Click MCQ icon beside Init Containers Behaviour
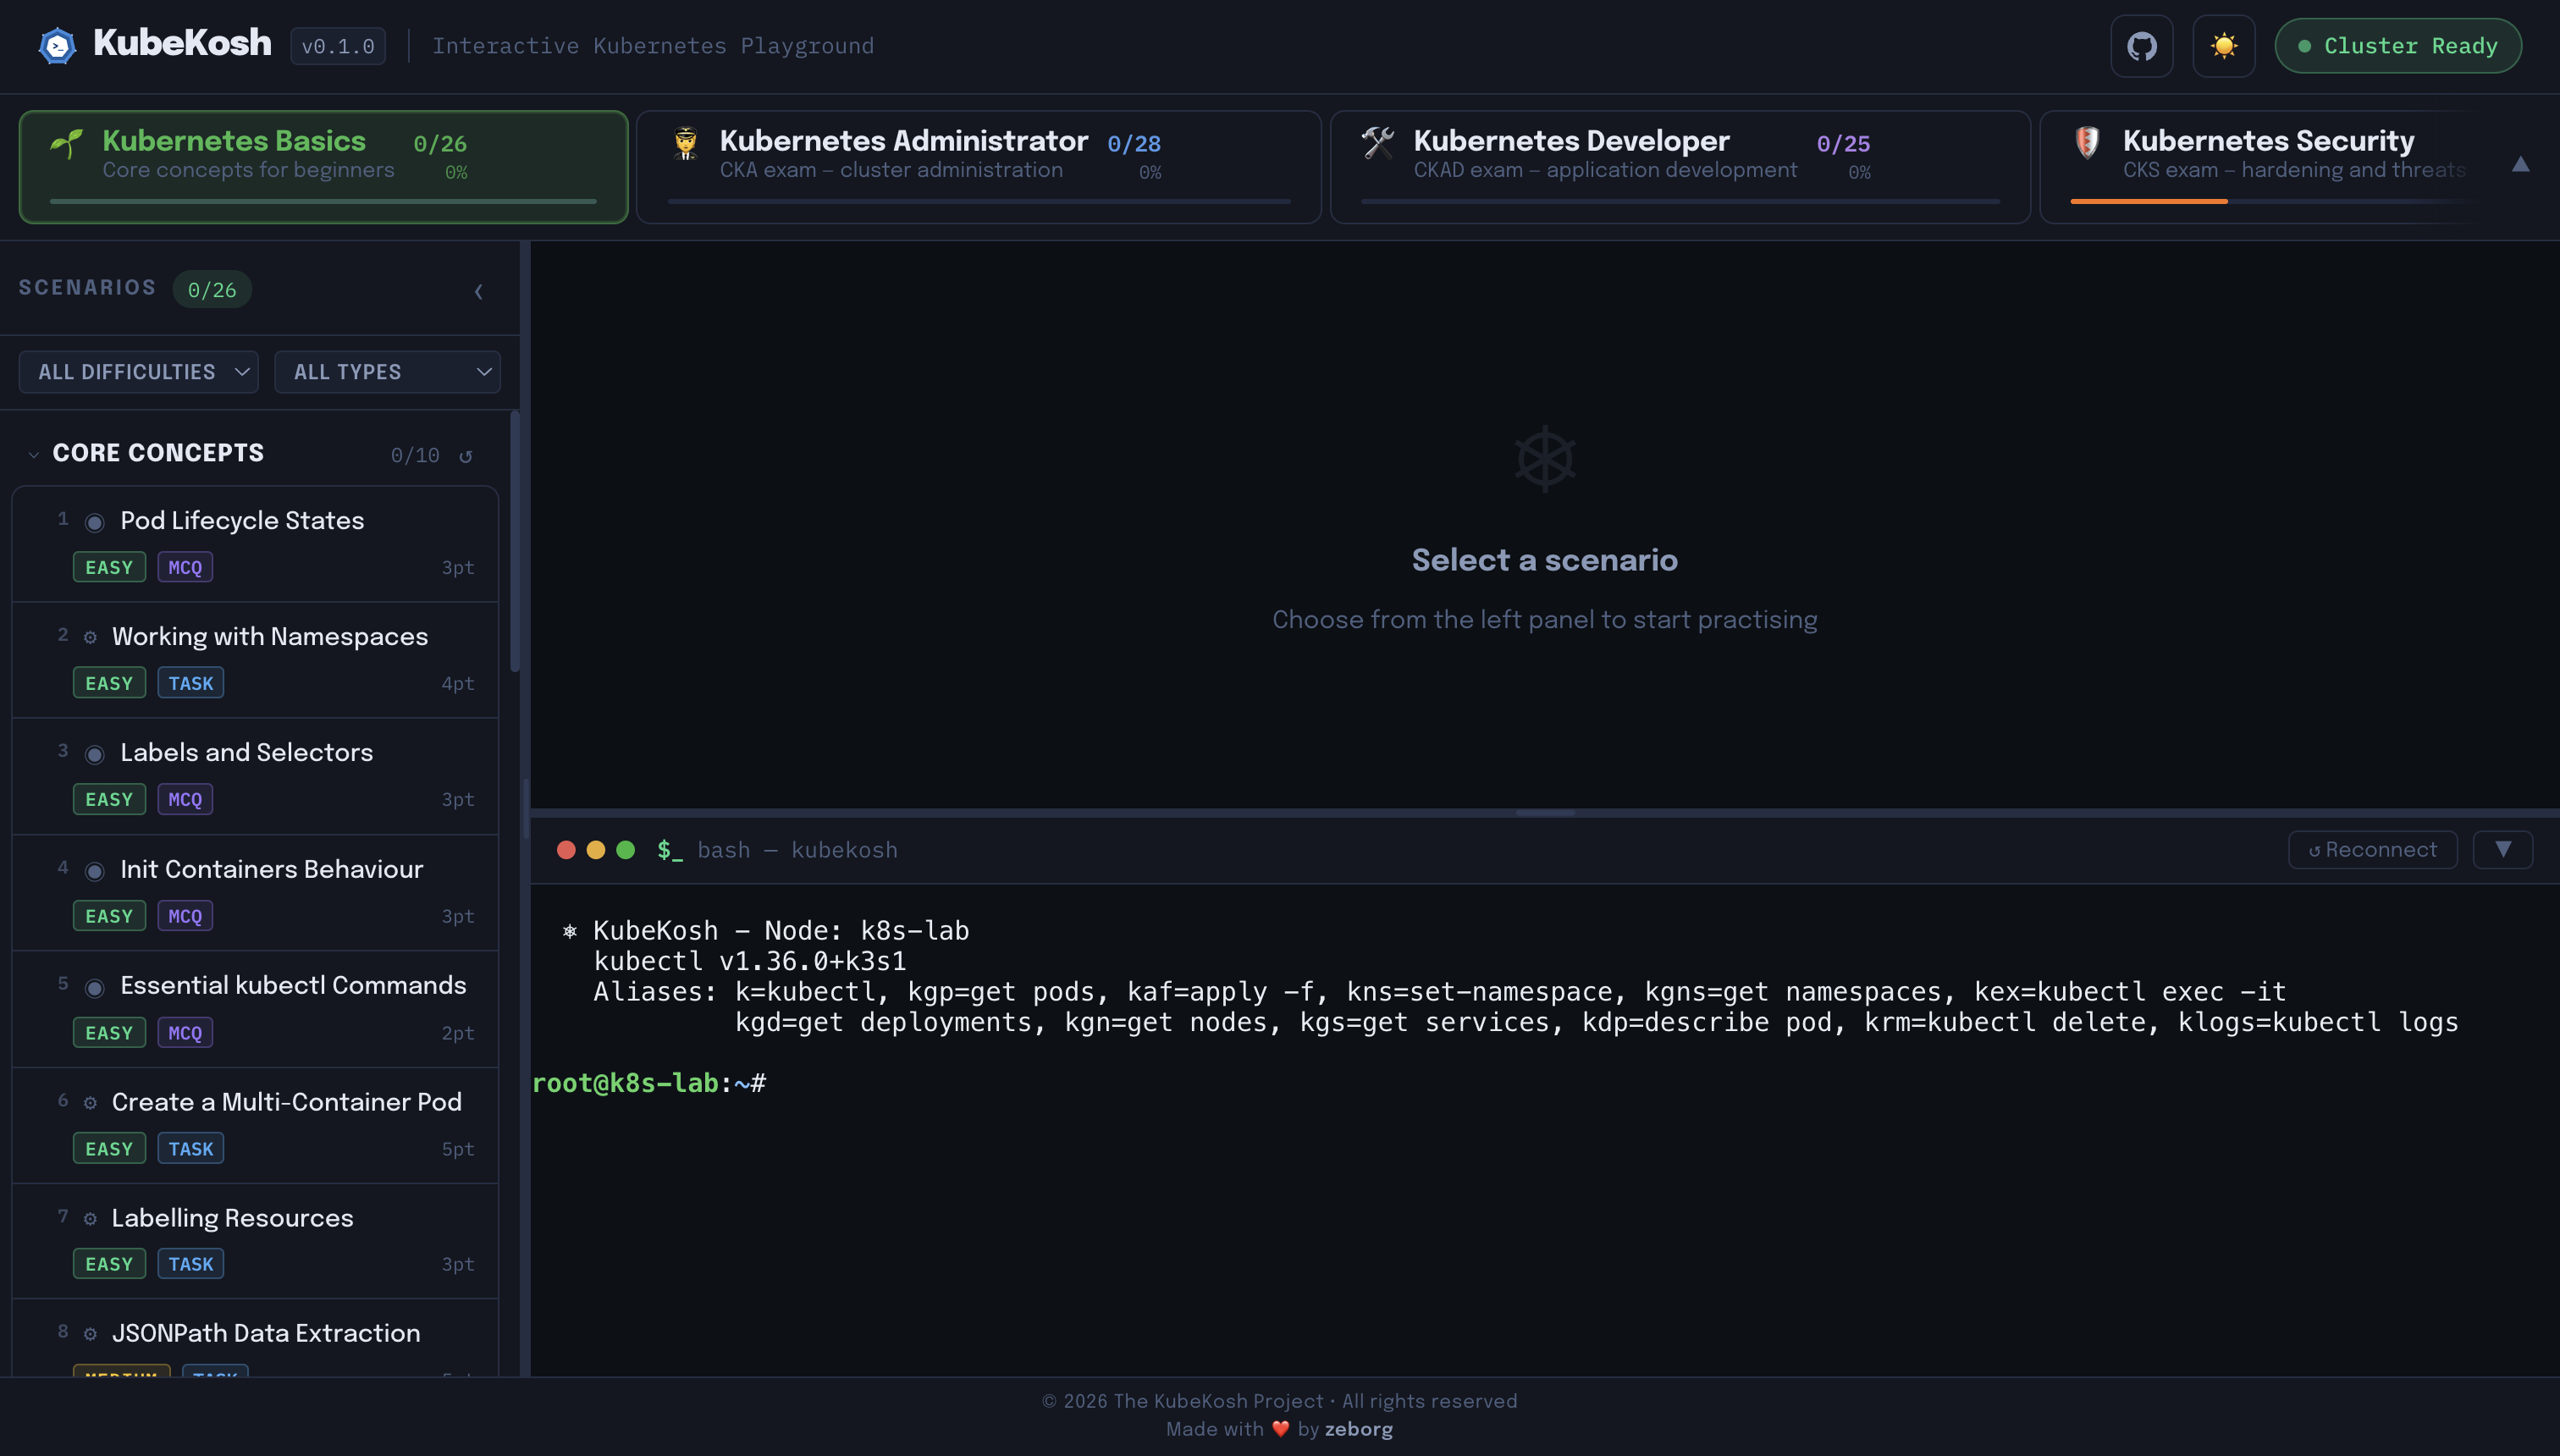 tap(95, 871)
